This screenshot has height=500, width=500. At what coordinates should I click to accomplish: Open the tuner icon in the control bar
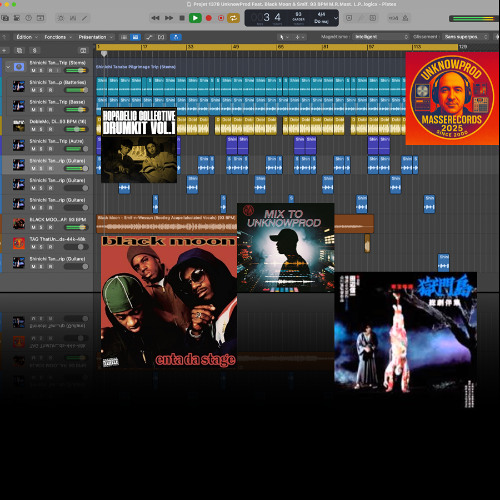[361, 18]
